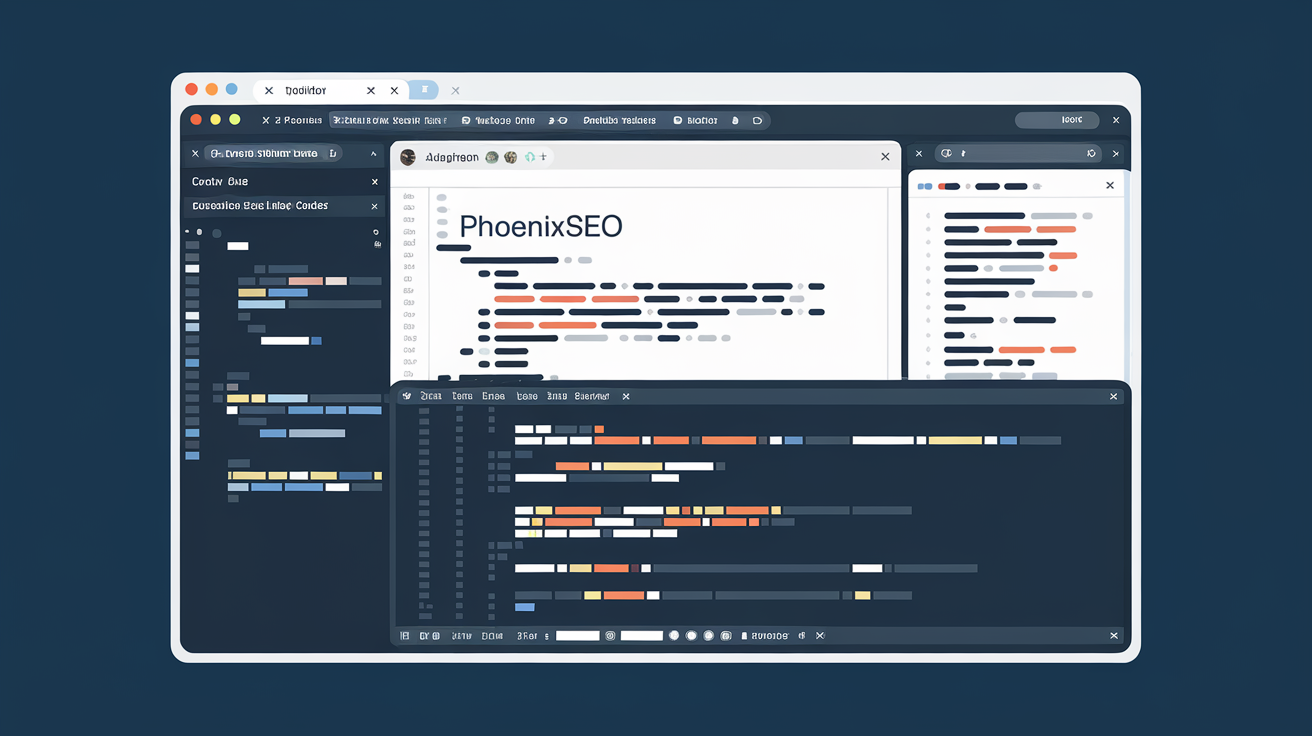Click the red dot in the outer window
This screenshot has width=1312, height=736.
click(x=191, y=89)
